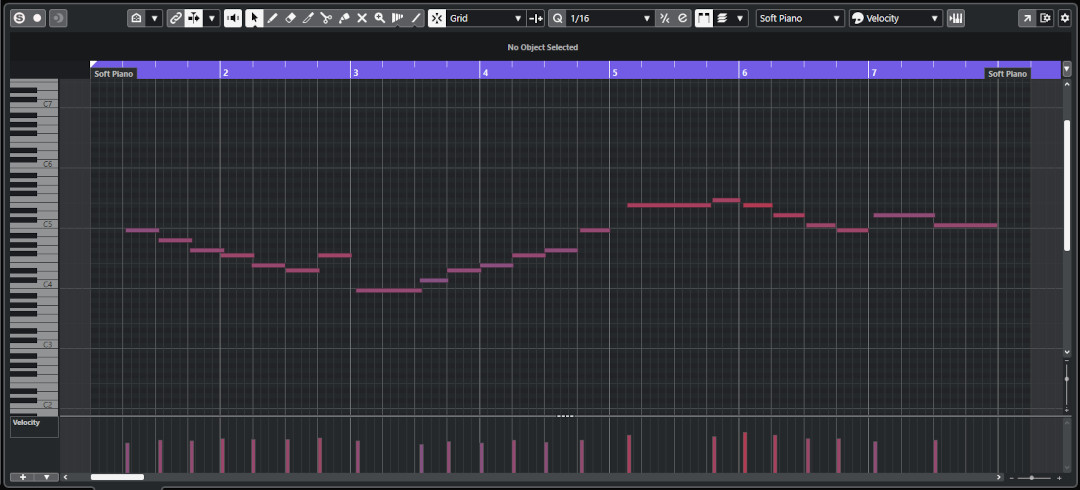
Task: Select the Mute X tool
Action: (x=362, y=19)
